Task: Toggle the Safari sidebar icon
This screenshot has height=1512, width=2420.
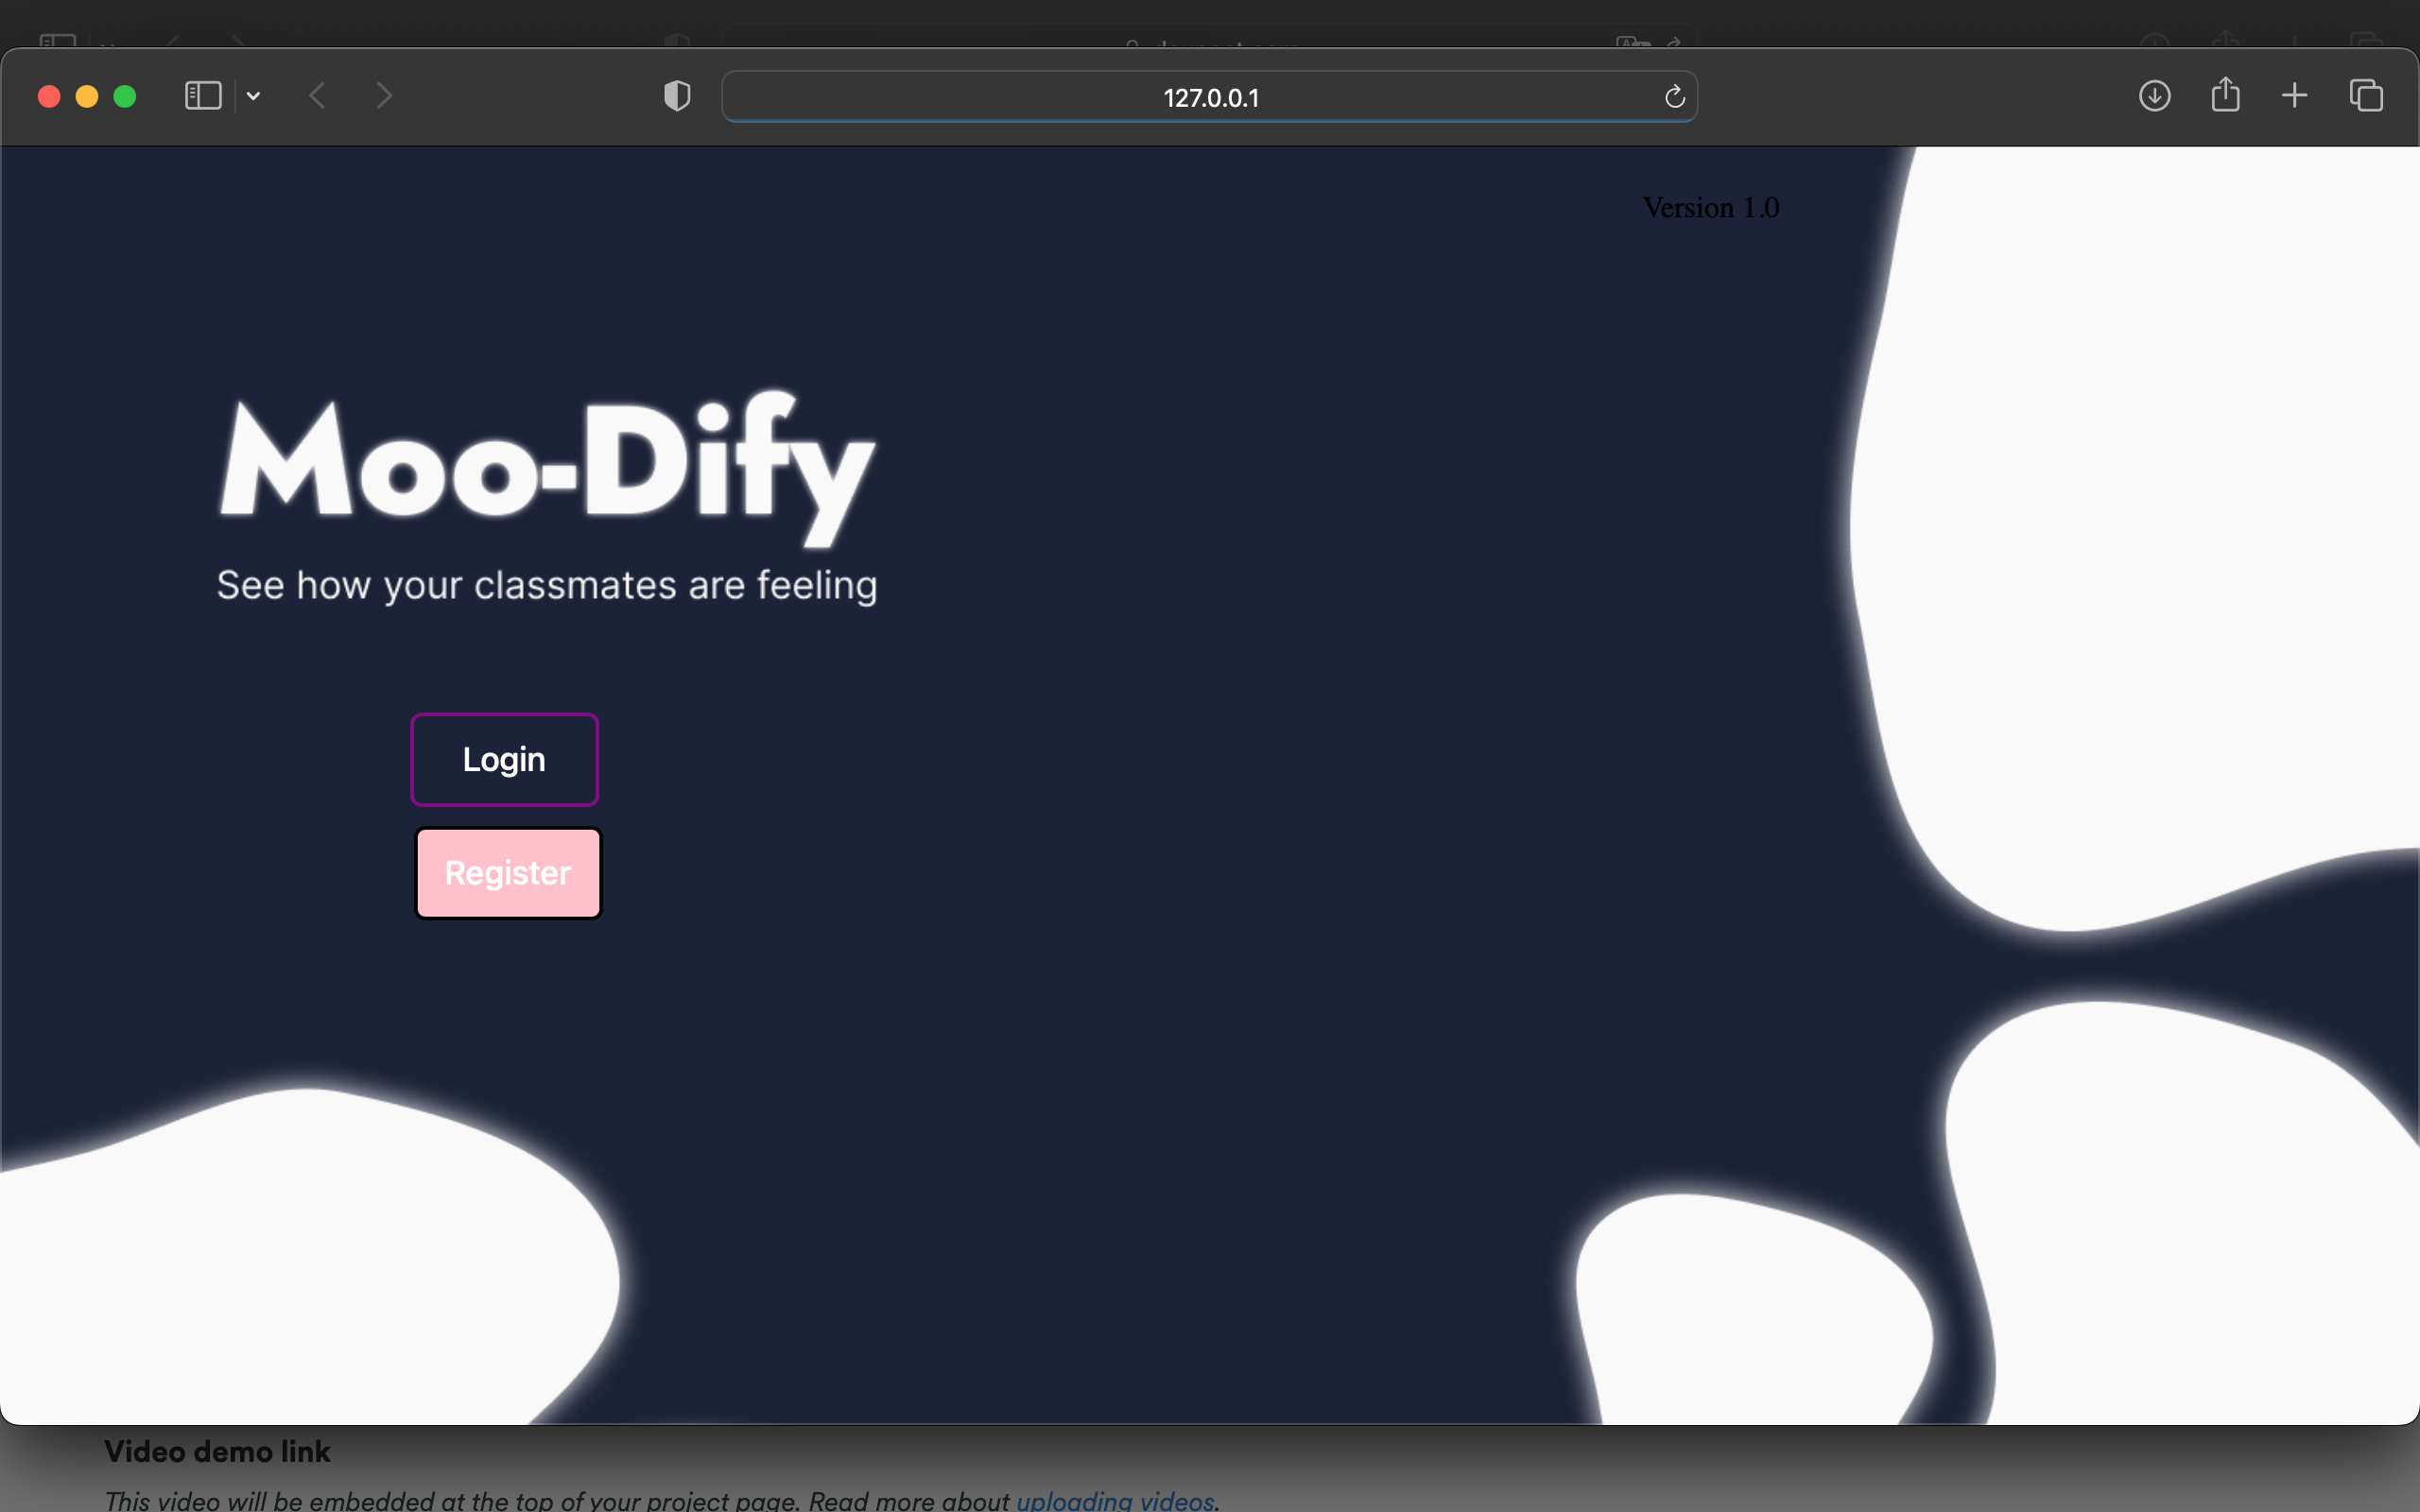Action: 203,96
